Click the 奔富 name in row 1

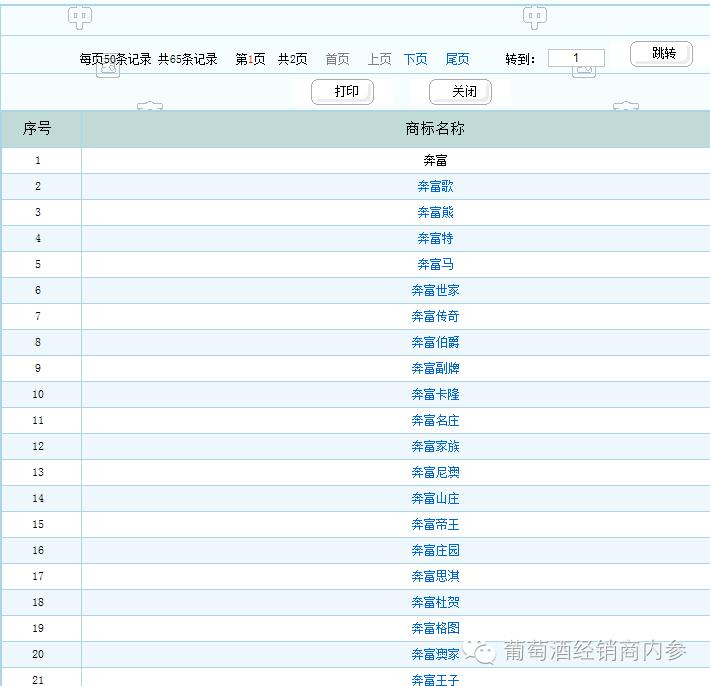coord(435,160)
